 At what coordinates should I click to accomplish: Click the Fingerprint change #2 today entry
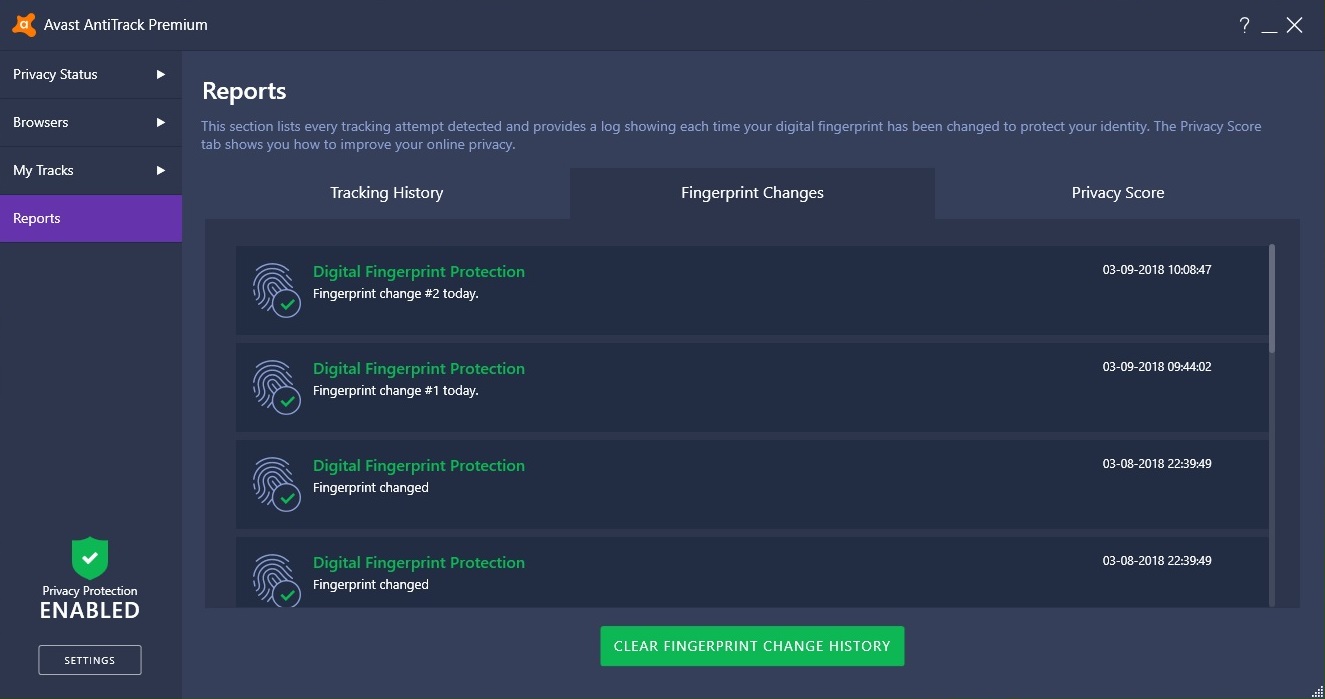tap(395, 294)
